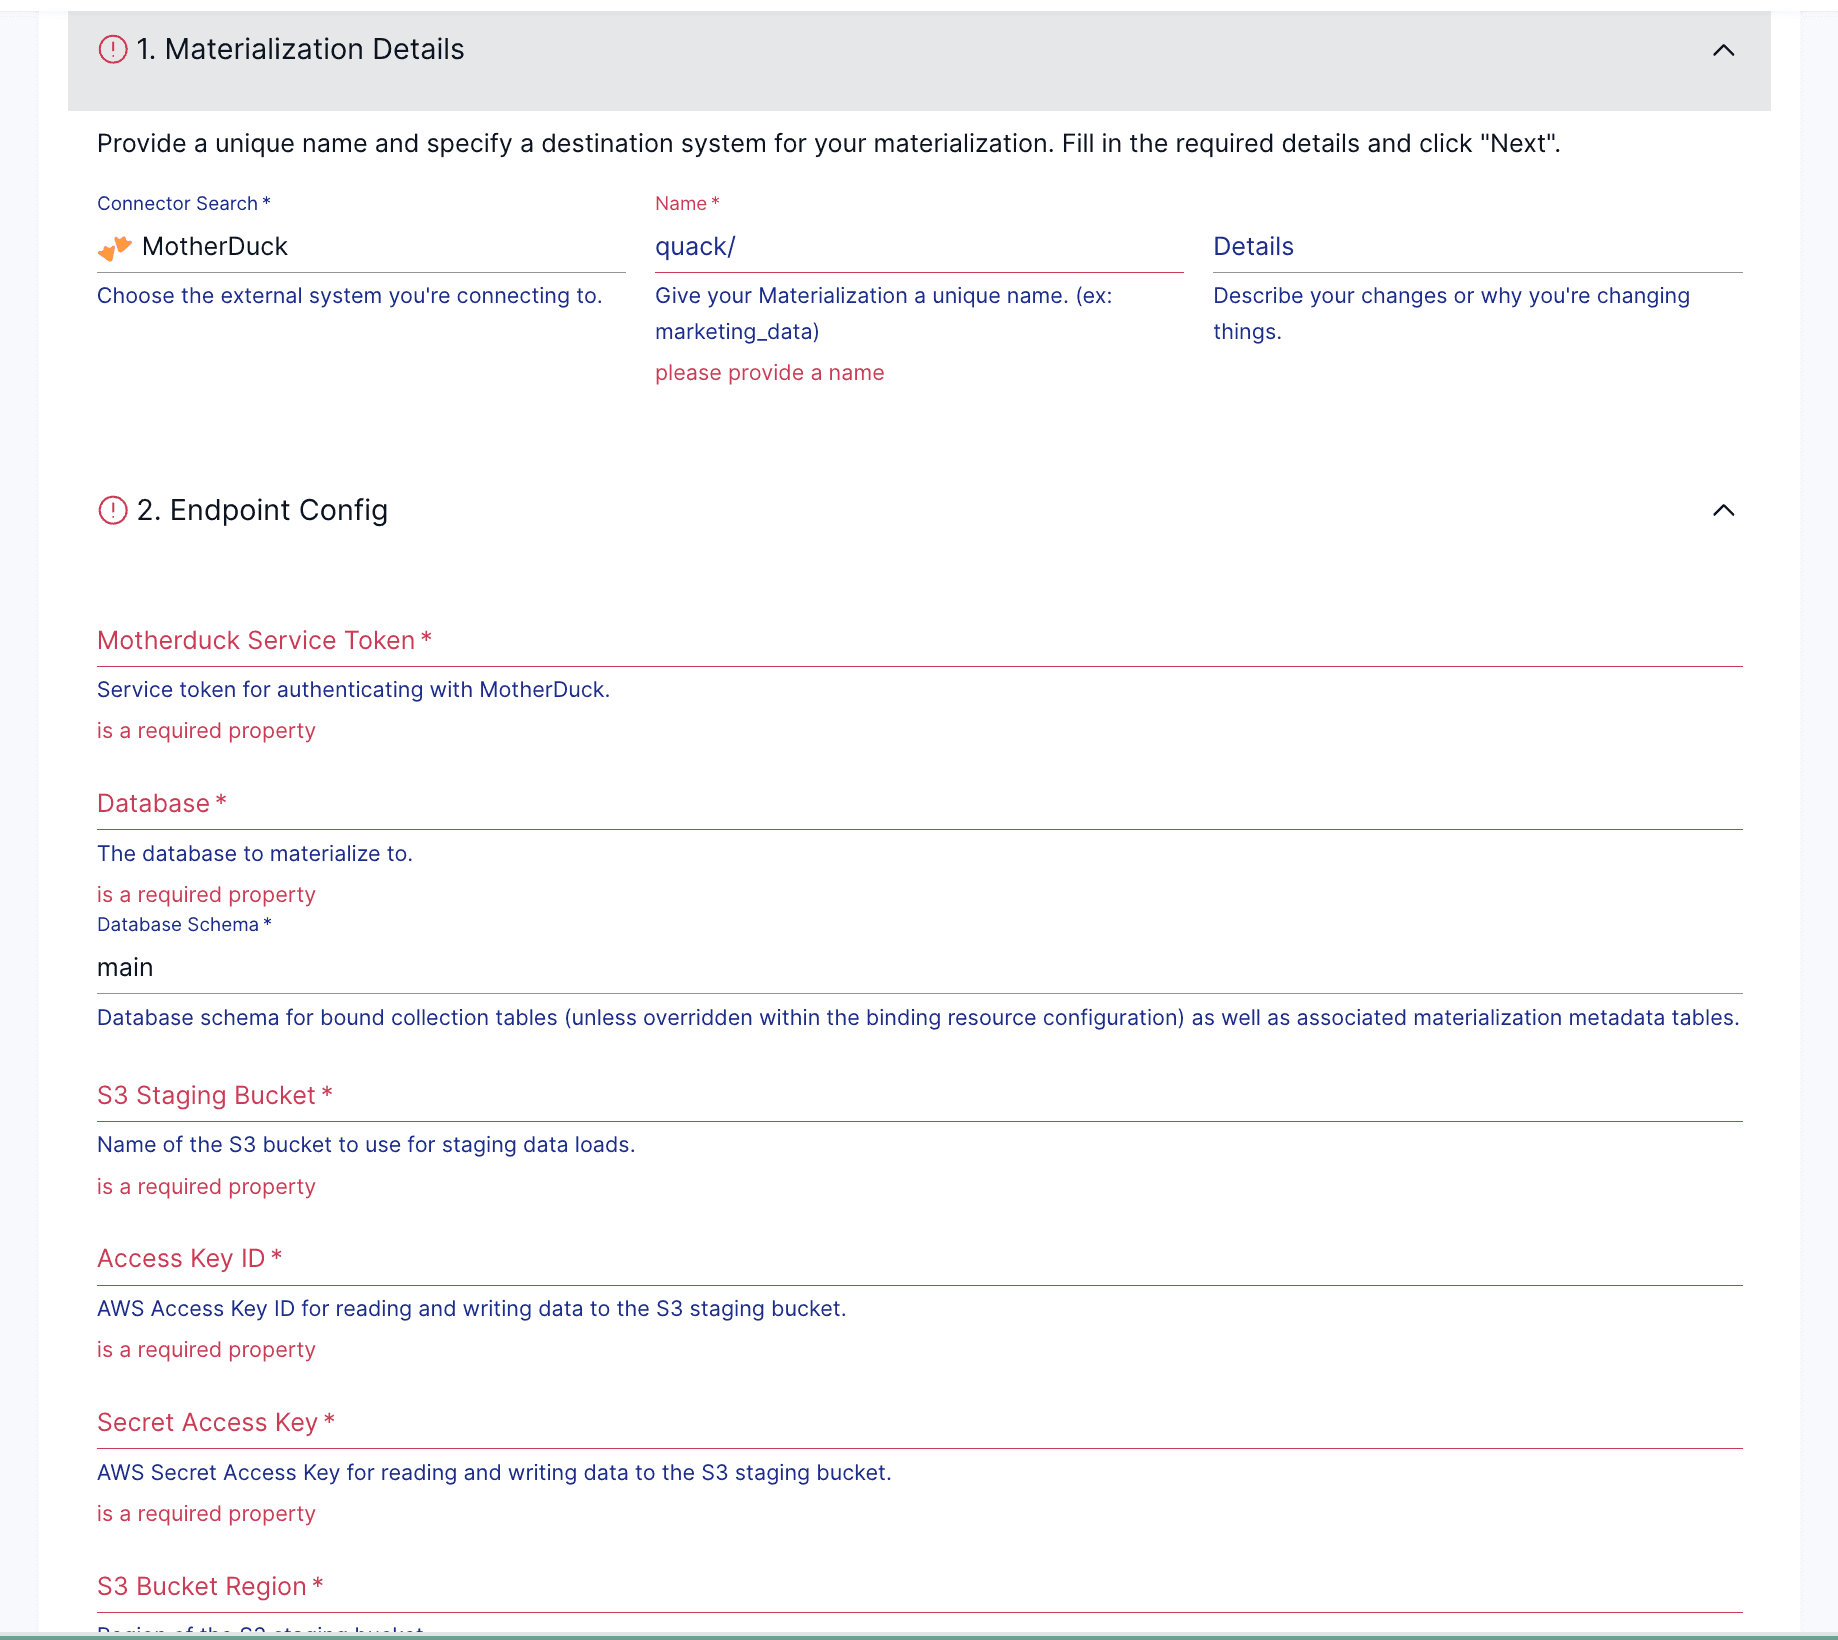Click the Endpoint Config error warning icon
1838x1640 pixels.
[x=113, y=510]
